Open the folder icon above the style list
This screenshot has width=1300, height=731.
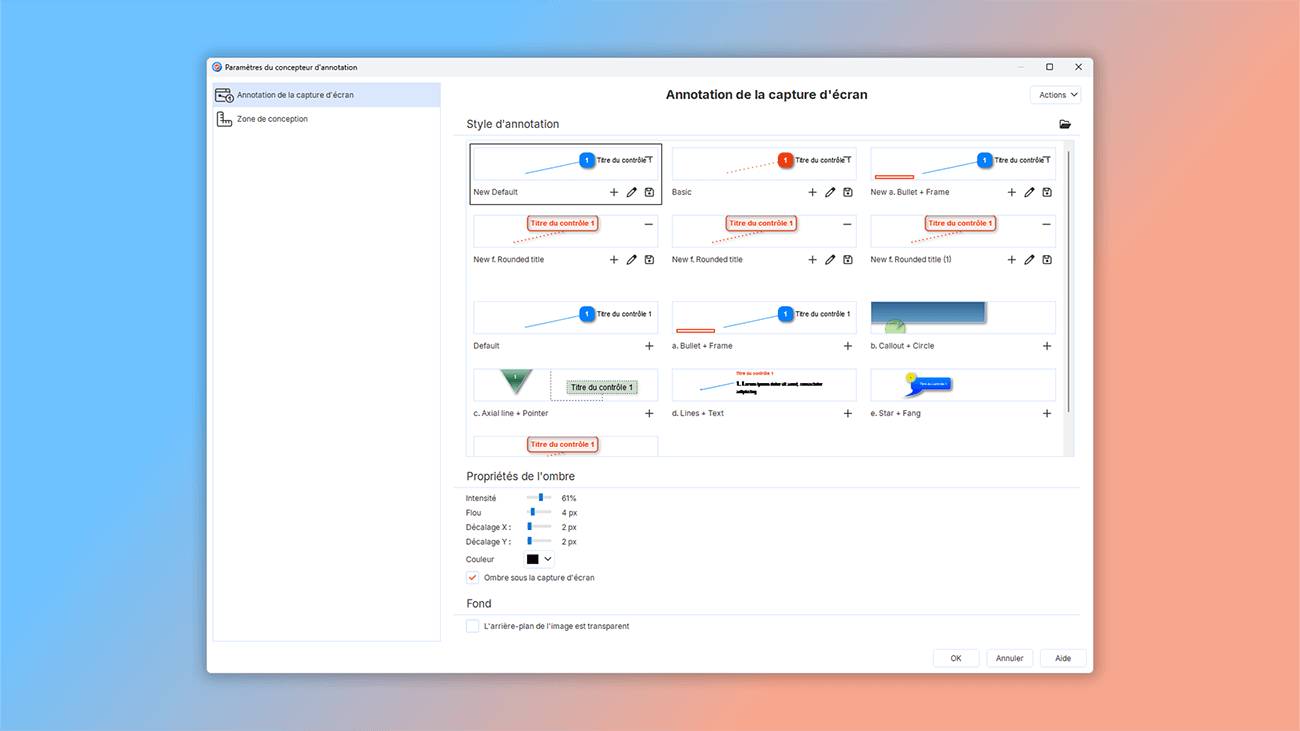pos(1065,124)
